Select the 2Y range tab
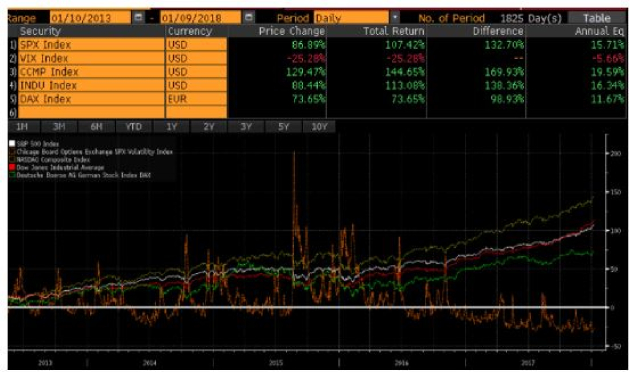Viewport: 630px width, 372px height. click(209, 127)
